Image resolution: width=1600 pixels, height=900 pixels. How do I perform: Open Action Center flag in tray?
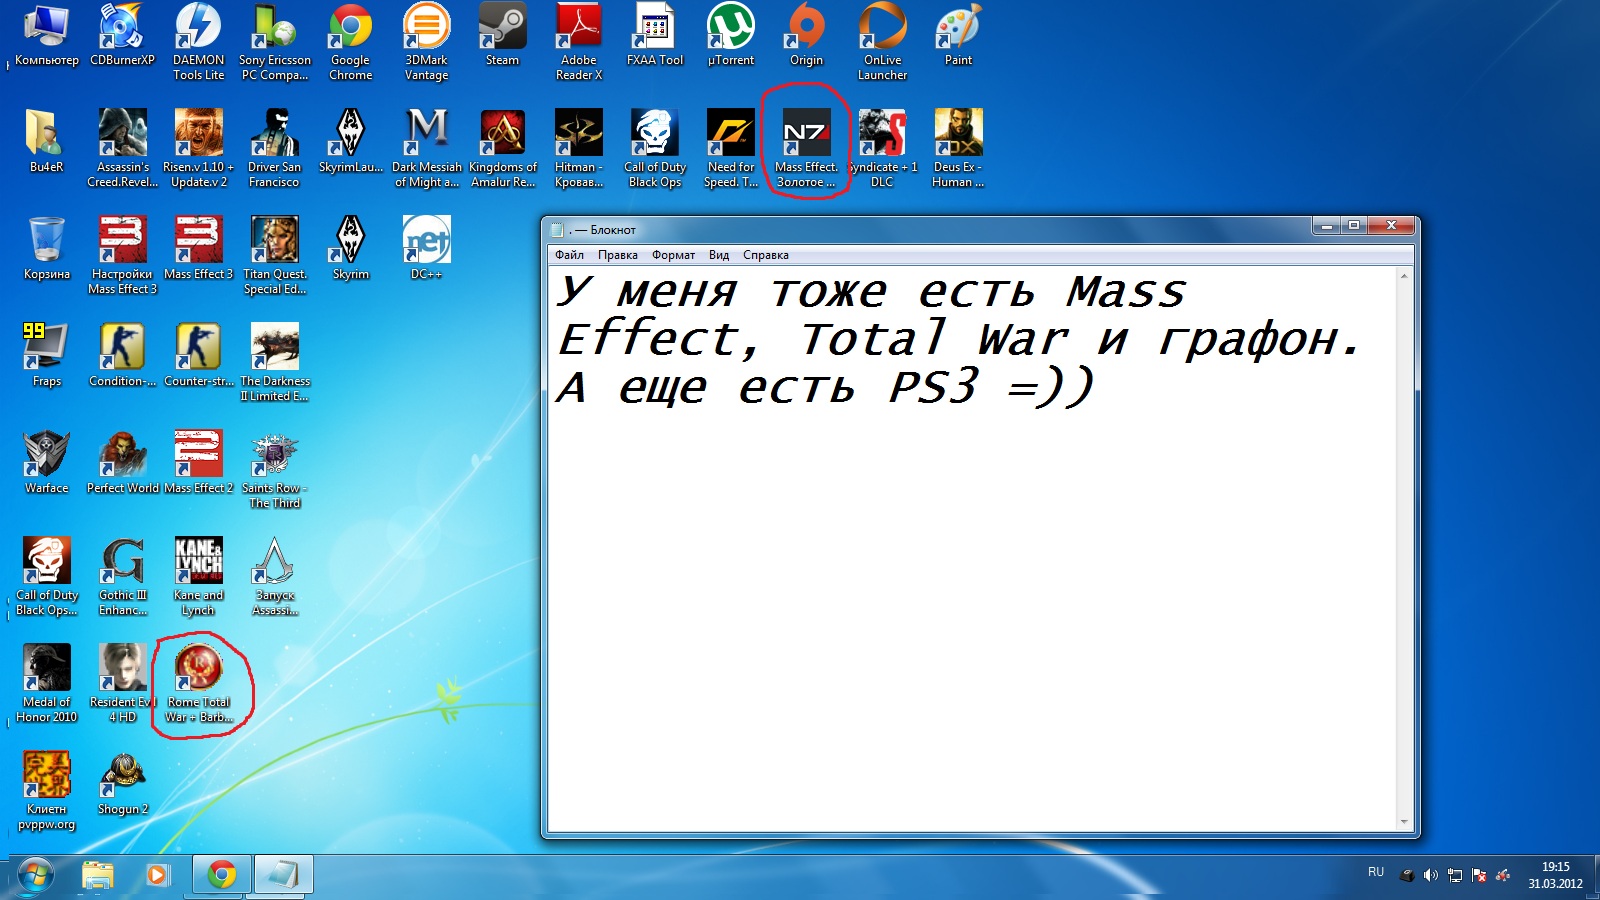click(x=1479, y=875)
